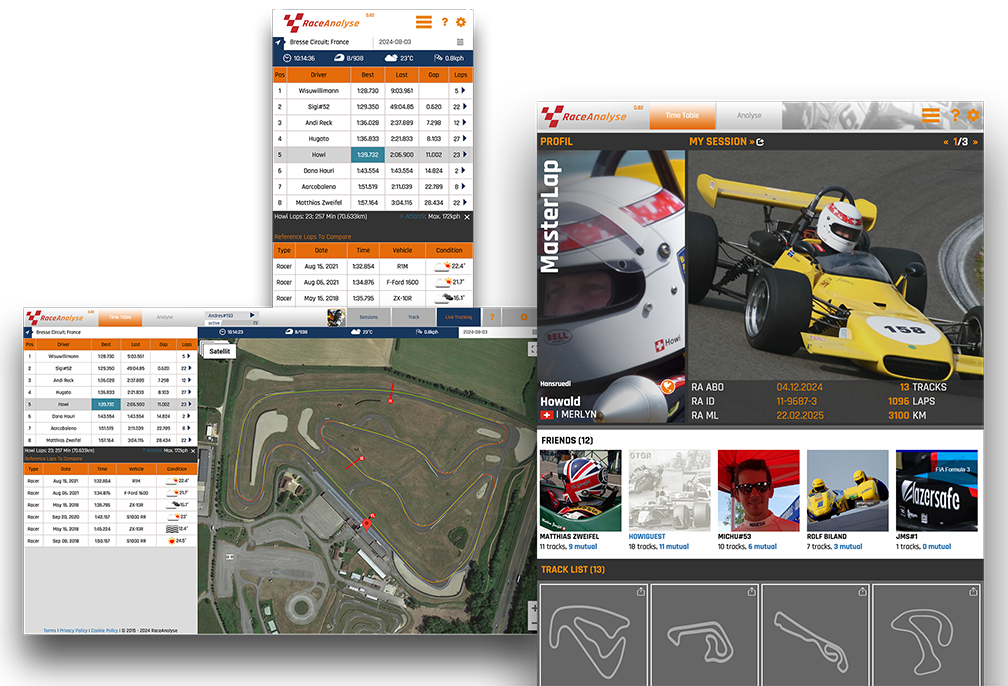Toggle map fullscreen in tracking window
Viewport: 1008px width, 686px height.
532,348
